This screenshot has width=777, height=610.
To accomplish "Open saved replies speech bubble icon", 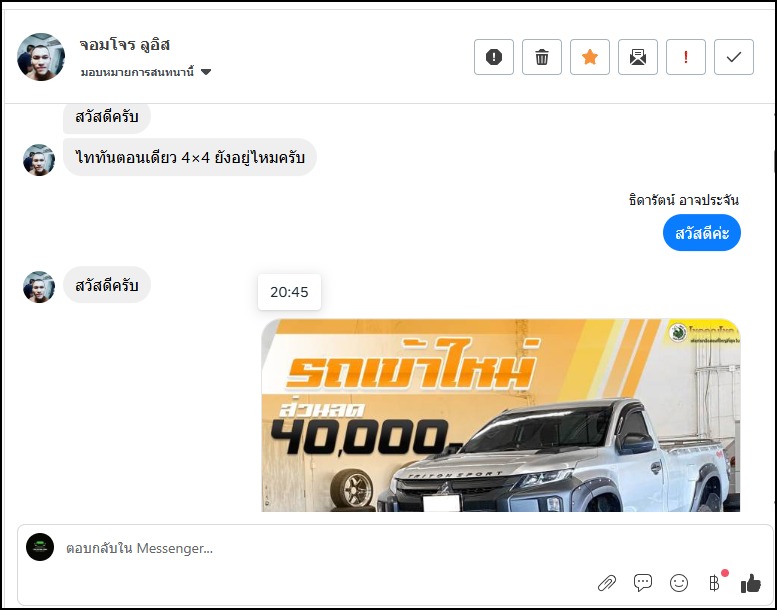I will (x=643, y=583).
